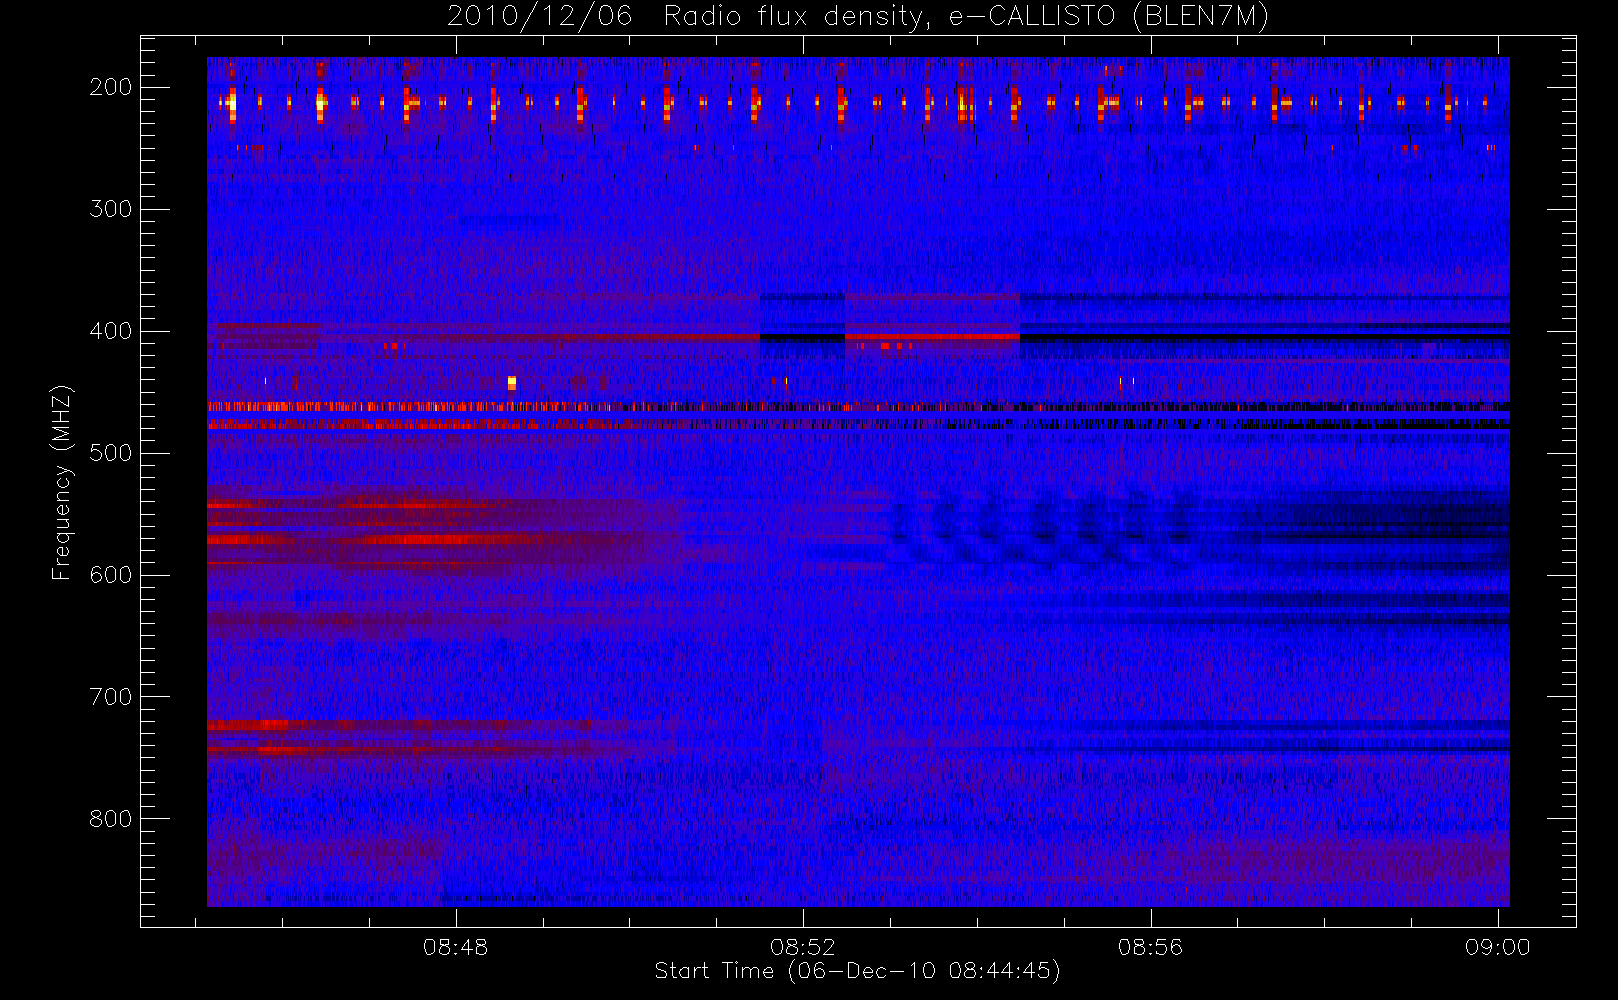Click the 200 frequency tick label
The image size is (1618, 1000).
coord(110,87)
